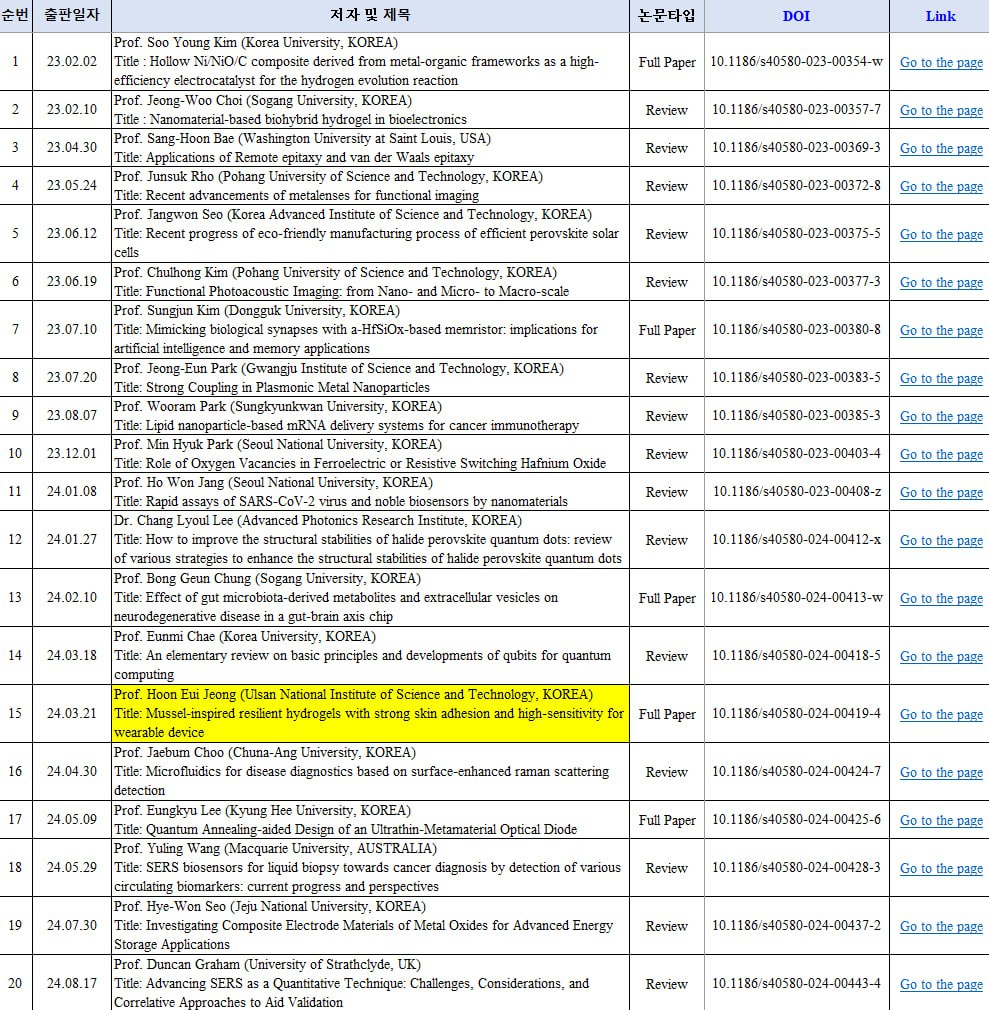This screenshot has width=989, height=1010.
Task: Select DOI 10.1186/s40580-023-00354-w cell
Action: point(796,62)
